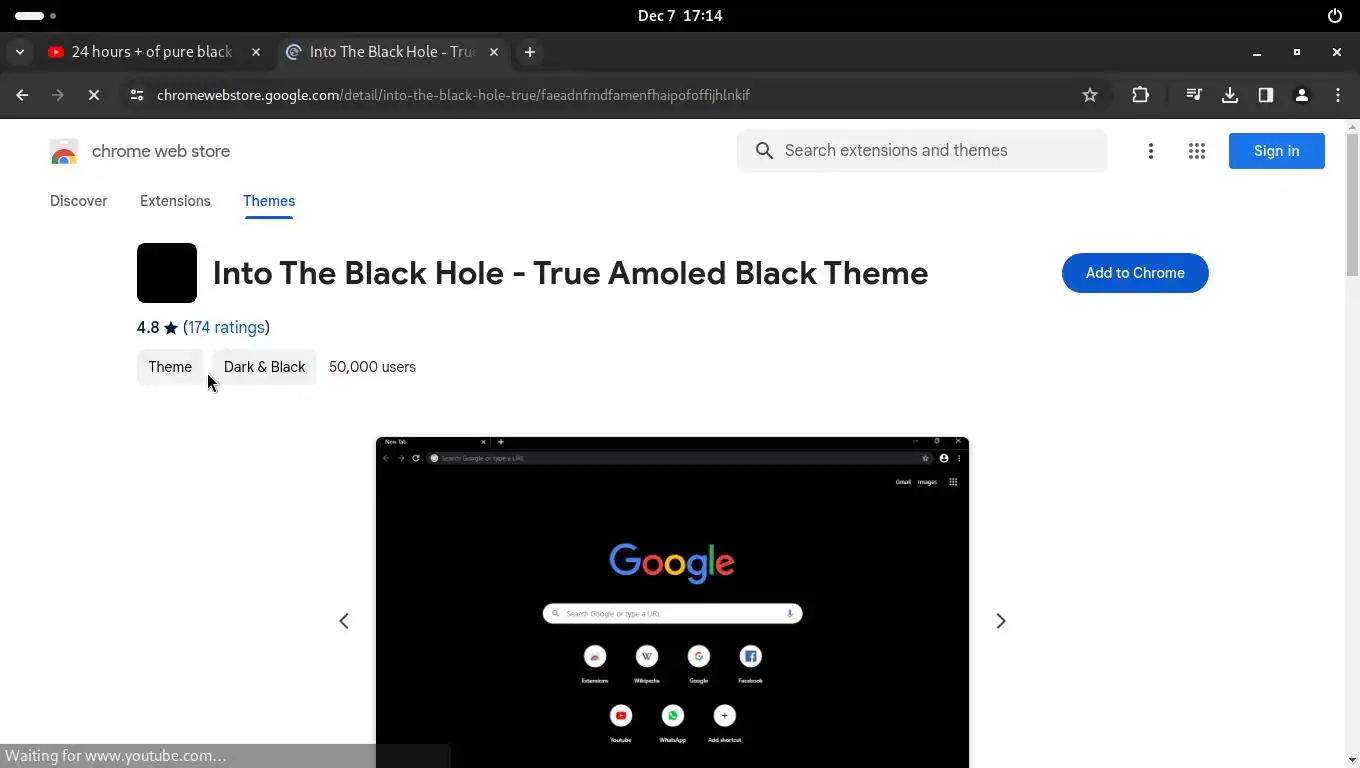This screenshot has width=1360, height=768.
Task: Show previous screenshot with left chevron
Action: (344, 621)
